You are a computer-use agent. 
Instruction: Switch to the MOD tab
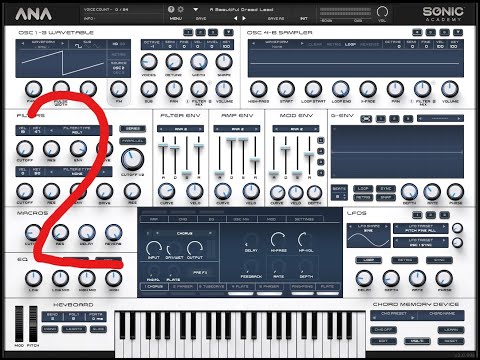click(271, 219)
